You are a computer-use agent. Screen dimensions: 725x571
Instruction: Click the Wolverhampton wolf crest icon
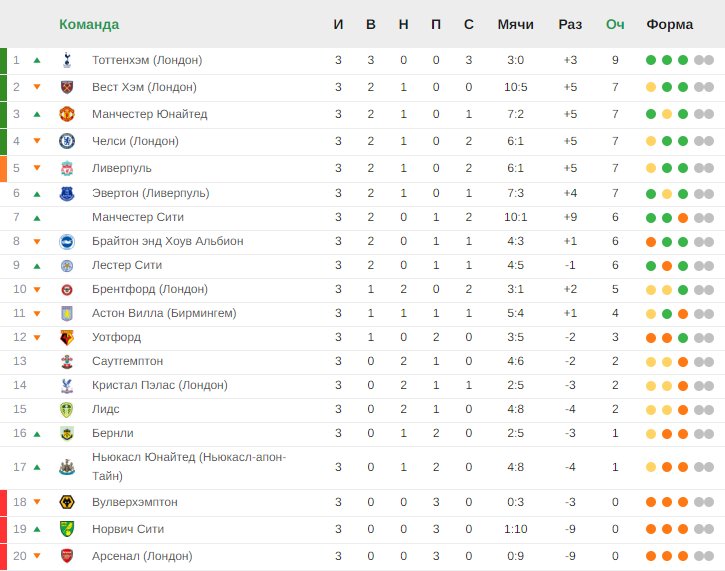[67, 502]
